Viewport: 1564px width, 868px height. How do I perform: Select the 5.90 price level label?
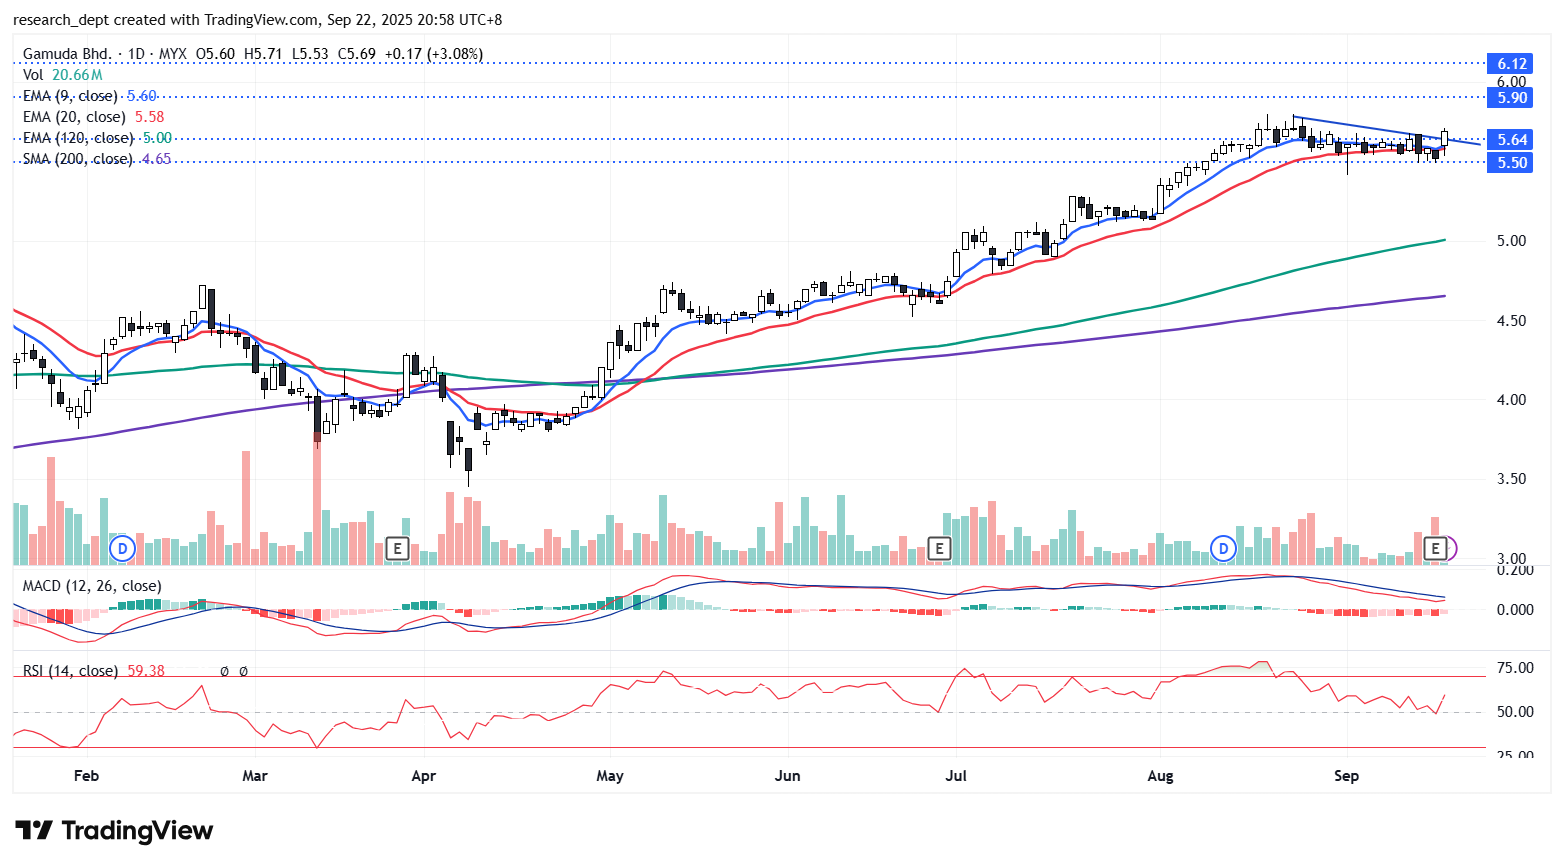coord(1511,97)
